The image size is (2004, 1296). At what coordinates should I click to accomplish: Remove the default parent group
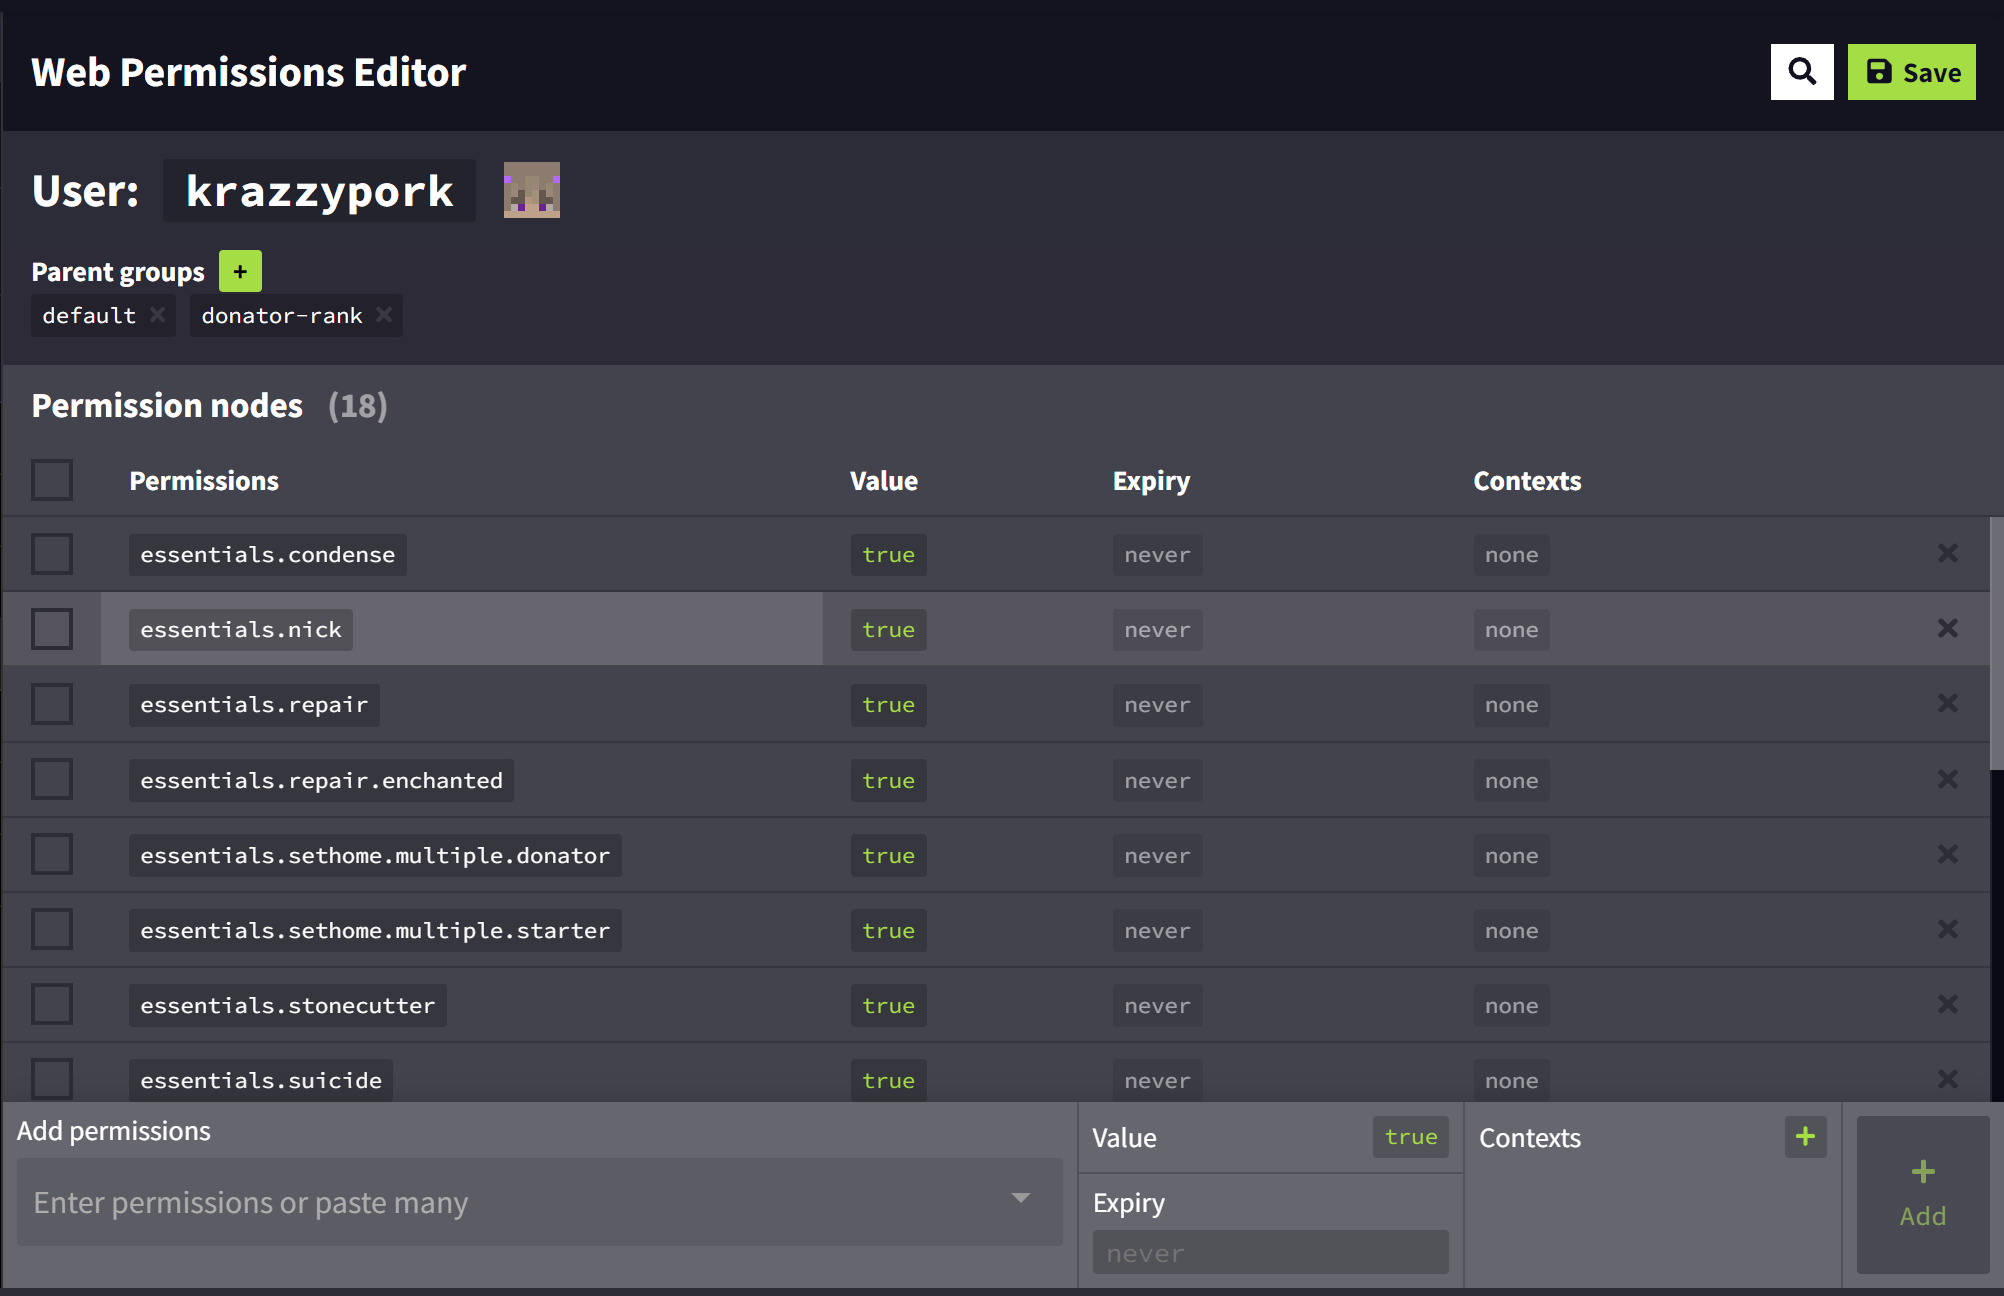click(x=157, y=315)
